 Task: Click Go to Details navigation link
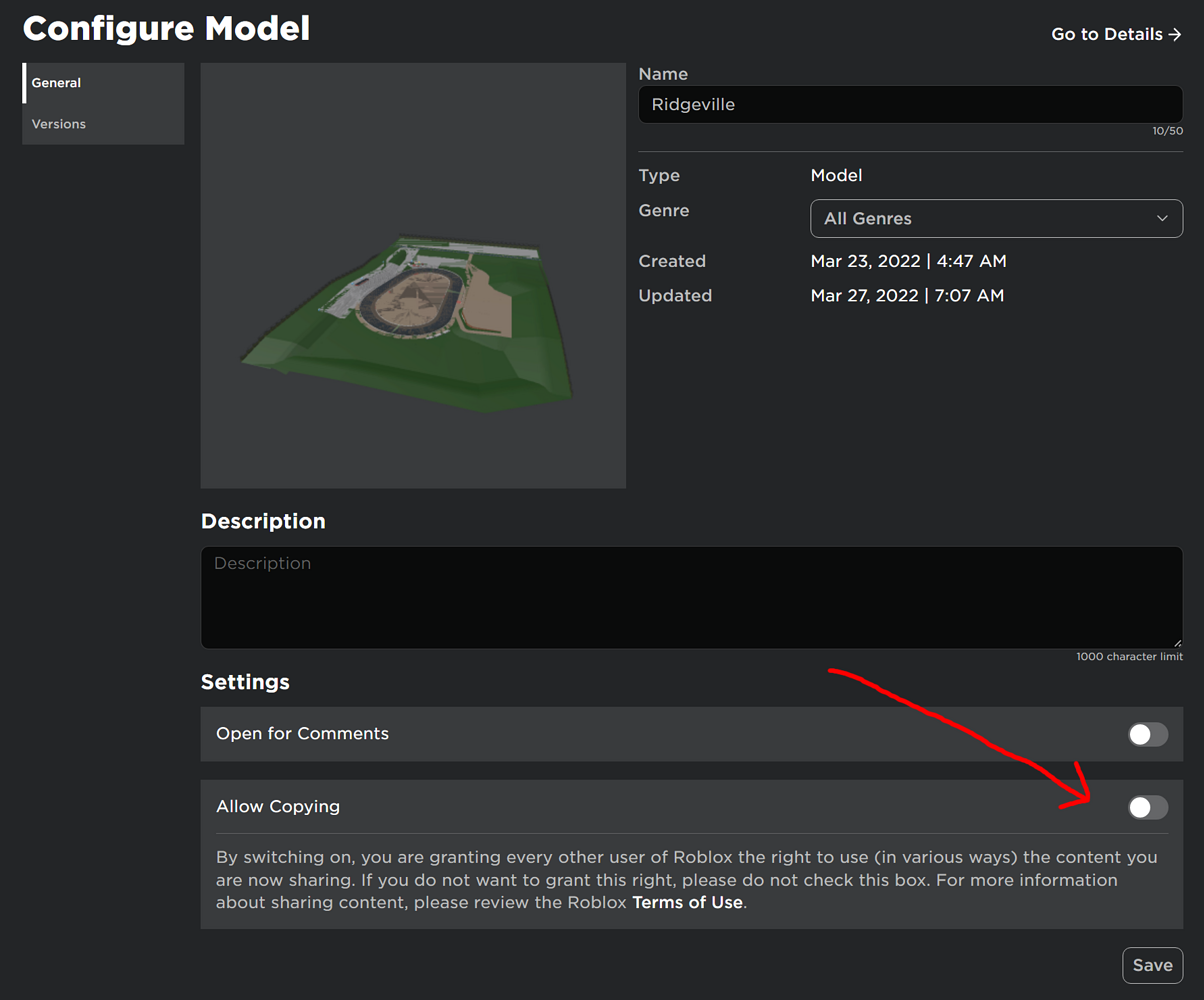tap(1108, 33)
